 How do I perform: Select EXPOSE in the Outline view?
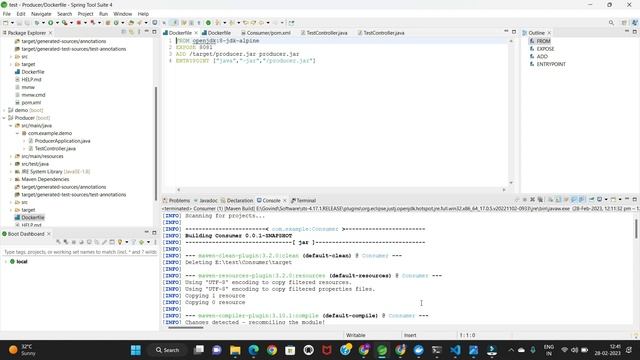coord(545,49)
